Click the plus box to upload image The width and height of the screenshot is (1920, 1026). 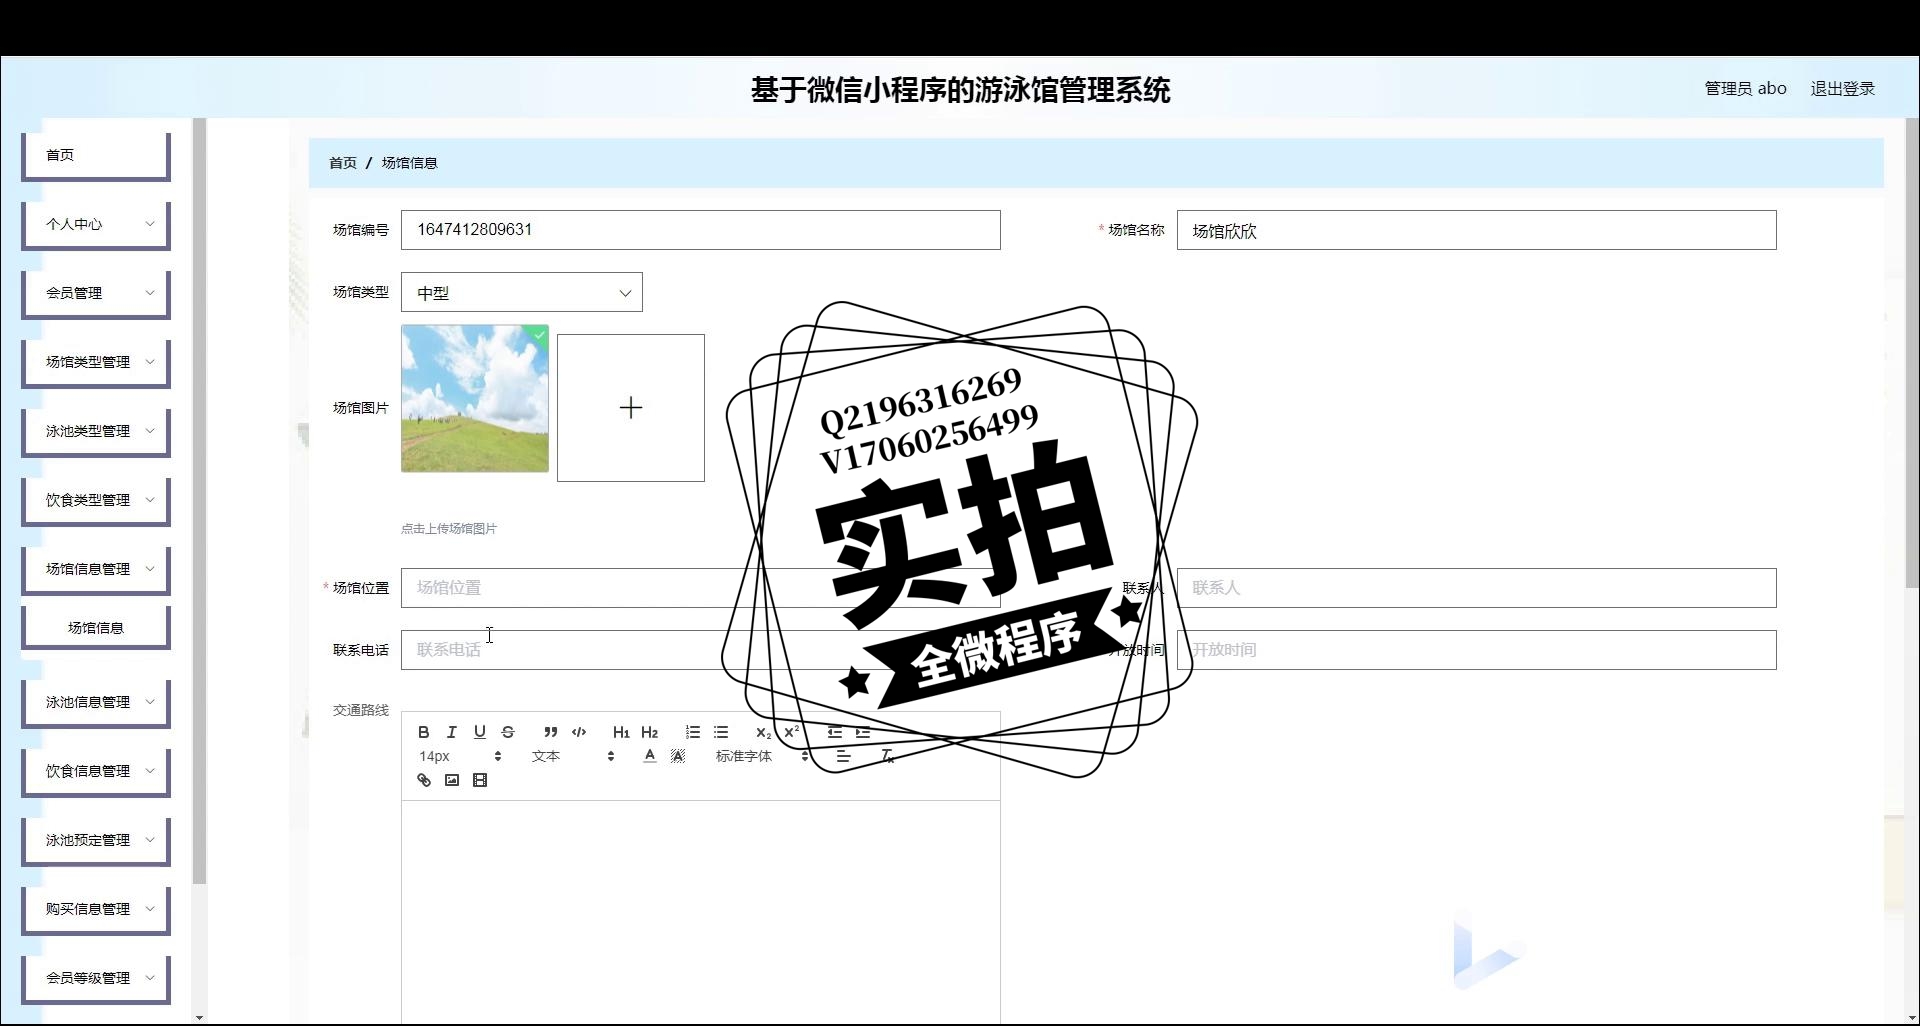coord(631,408)
